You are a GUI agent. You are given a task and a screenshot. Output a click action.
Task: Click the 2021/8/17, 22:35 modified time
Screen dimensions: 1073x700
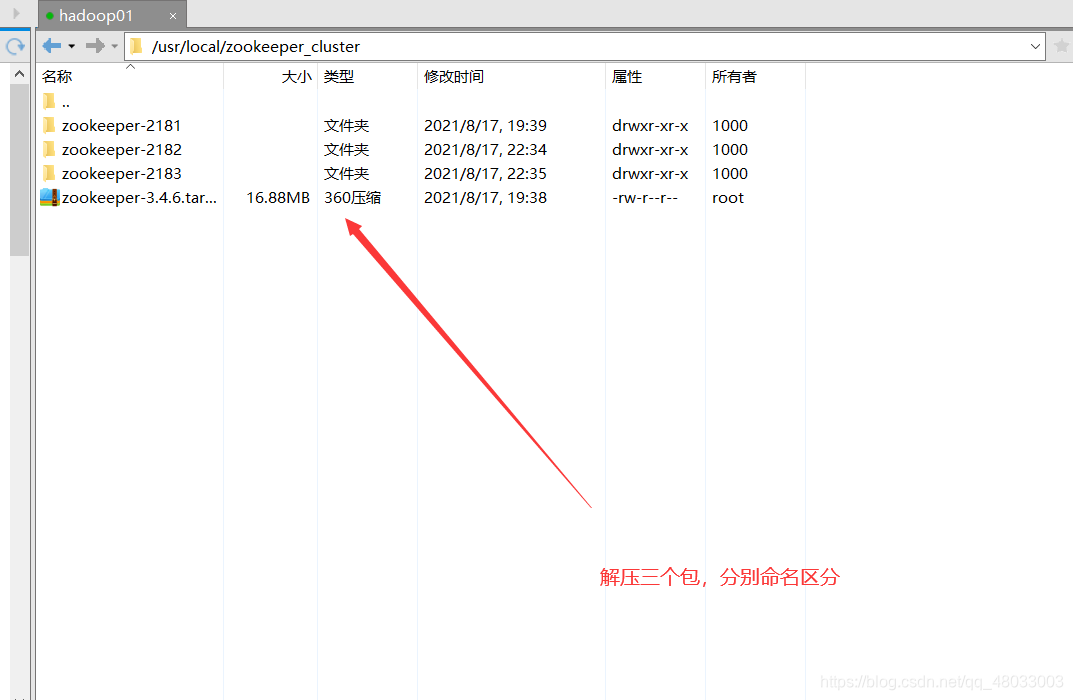pyautogui.click(x=485, y=174)
